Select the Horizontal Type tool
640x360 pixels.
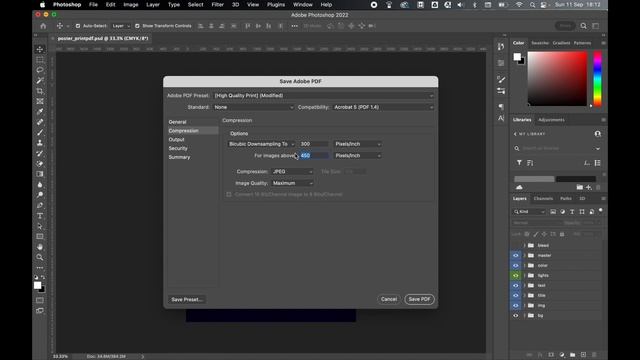click(x=40, y=216)
